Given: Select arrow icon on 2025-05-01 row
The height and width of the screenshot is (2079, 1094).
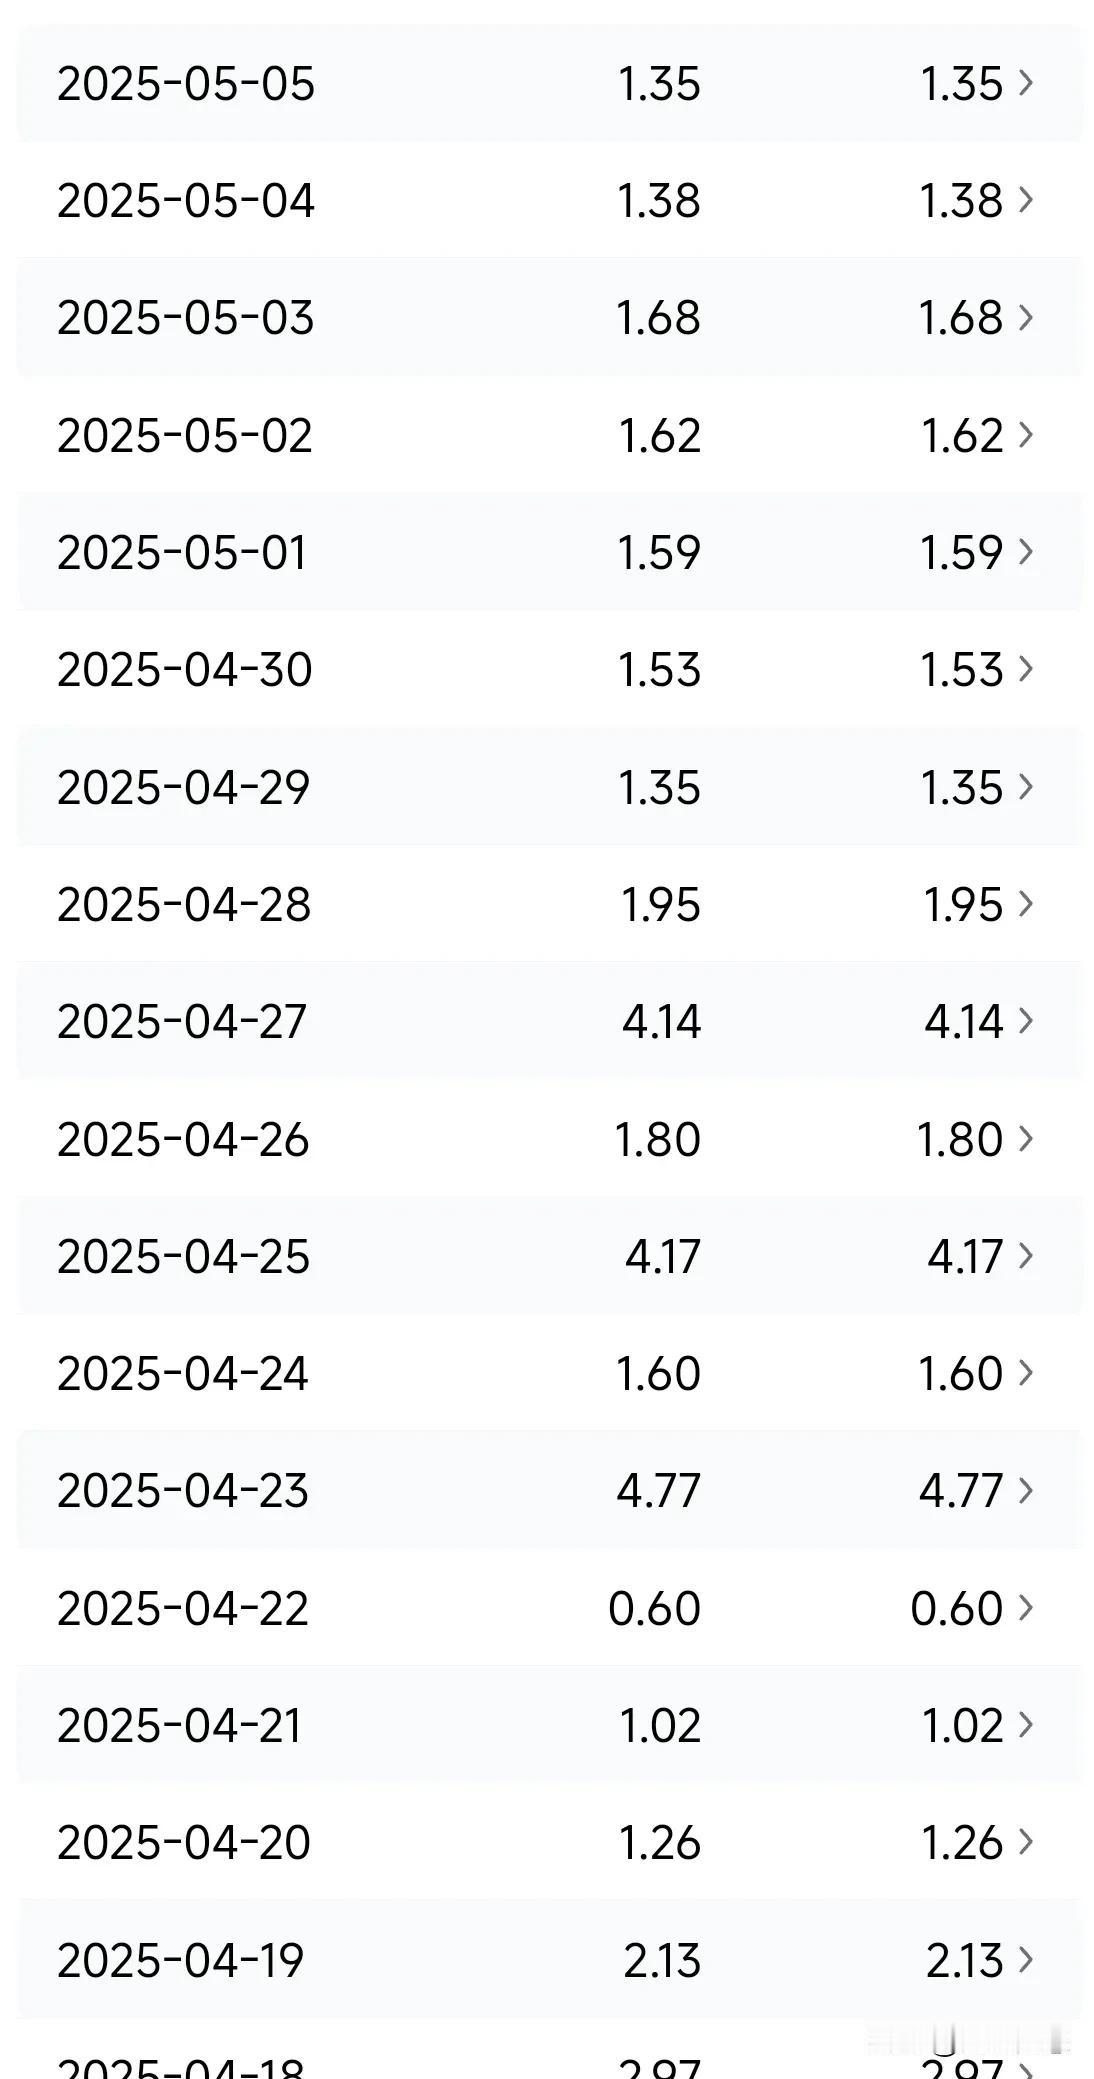Looking at the screenshot, I should coord(1025,552).
